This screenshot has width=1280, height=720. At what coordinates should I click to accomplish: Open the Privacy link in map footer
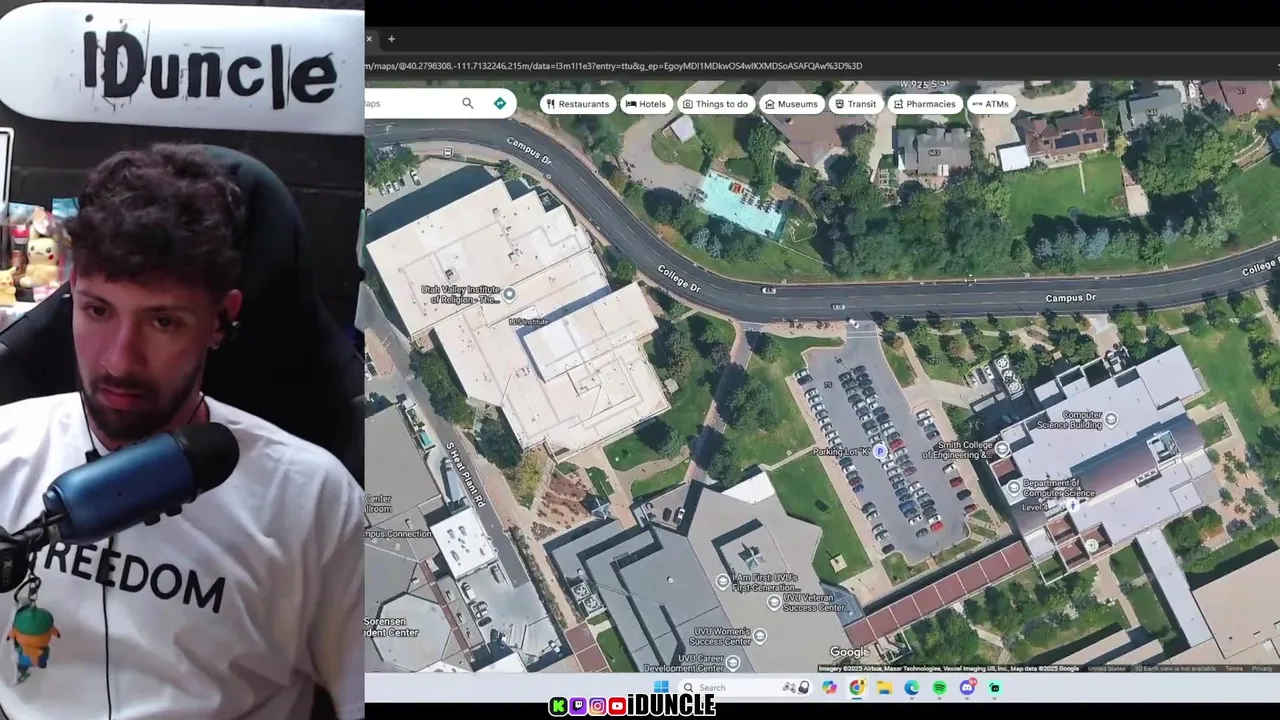click(x=1262, y=668)
